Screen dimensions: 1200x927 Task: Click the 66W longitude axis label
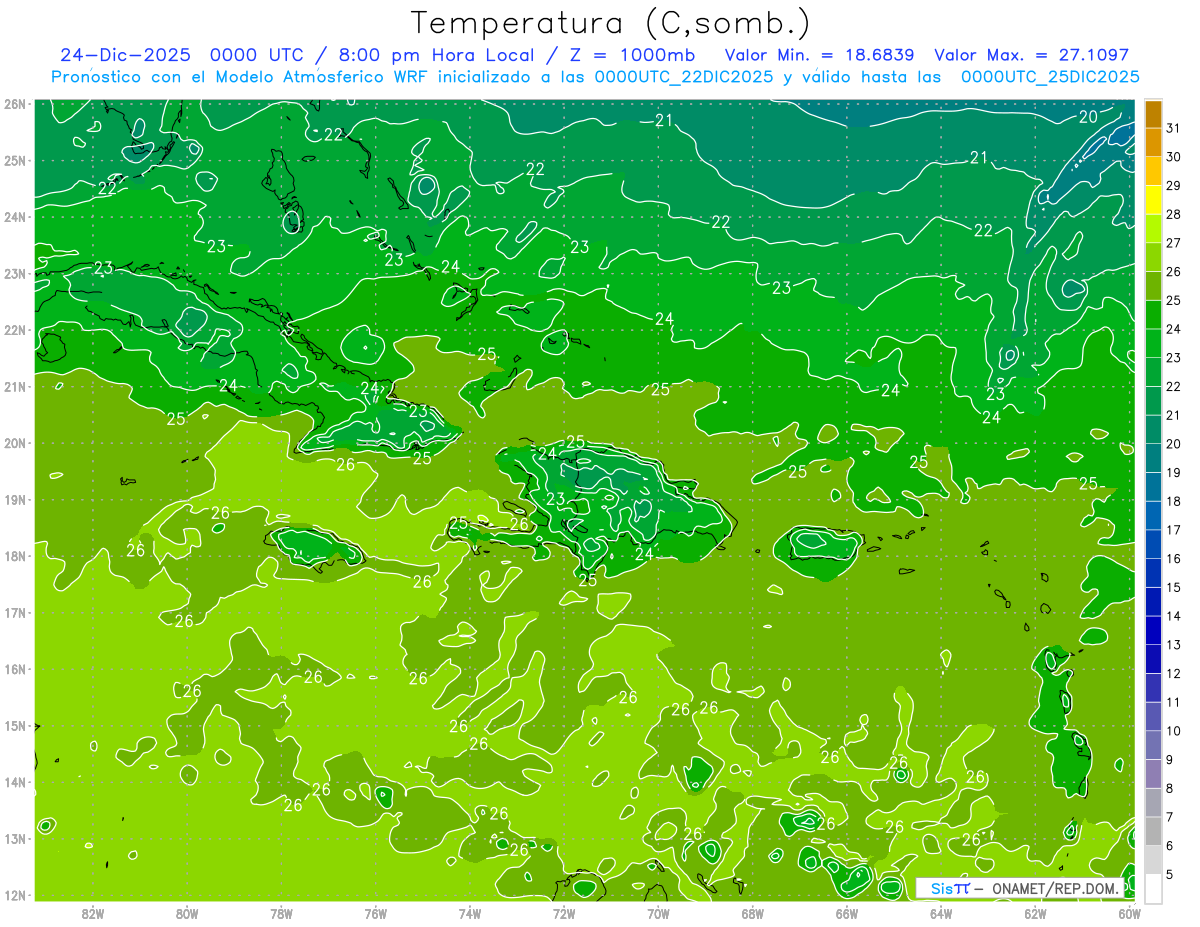[x=847, y=912]
